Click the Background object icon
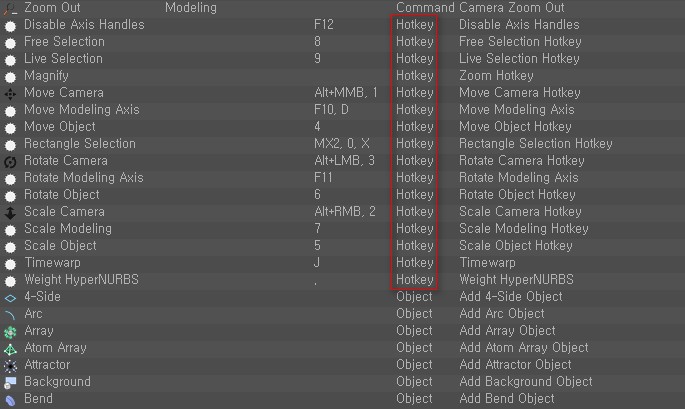This screenshot has width=685, height=409. coord(10,382)
